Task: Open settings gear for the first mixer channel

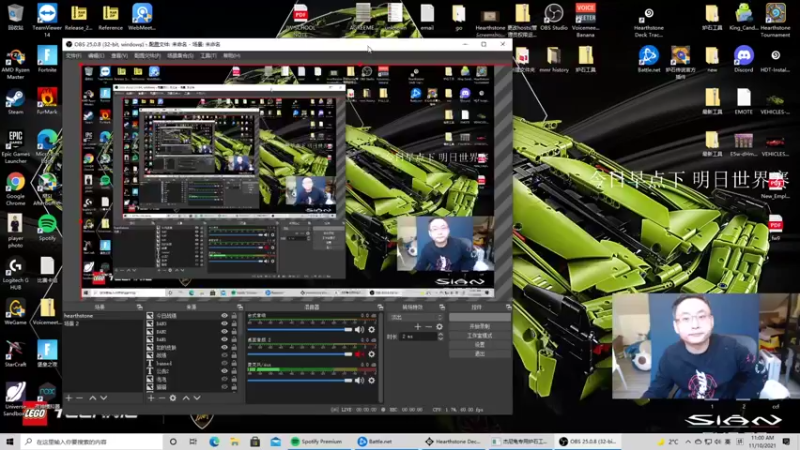Action: 371,330
